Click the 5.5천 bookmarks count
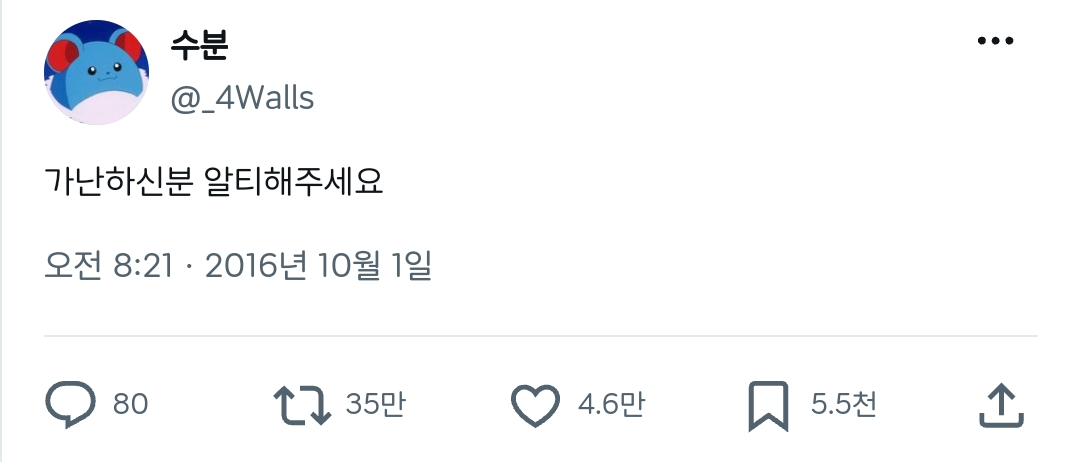The height and width of the screenshot is (462, 1080). (x=844, y=404)
